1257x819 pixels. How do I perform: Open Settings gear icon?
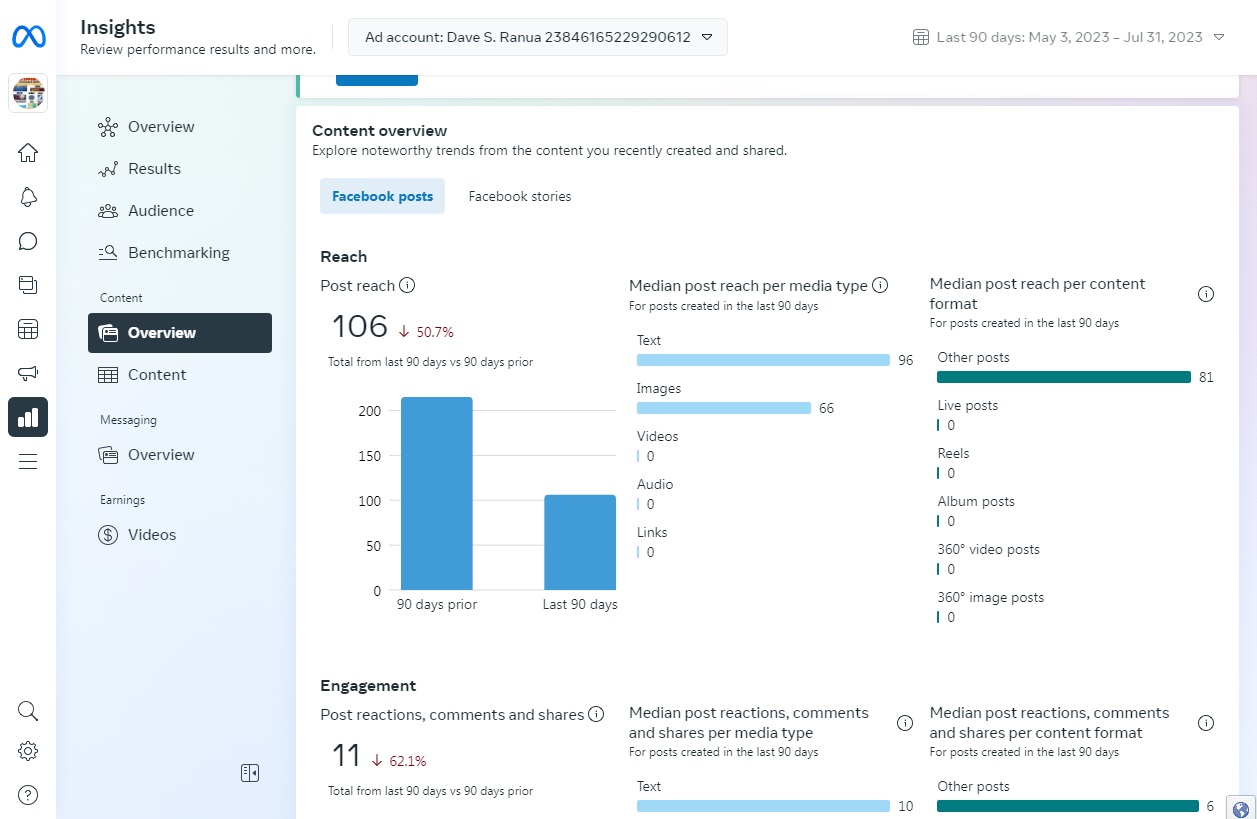(x=28, y=751)
